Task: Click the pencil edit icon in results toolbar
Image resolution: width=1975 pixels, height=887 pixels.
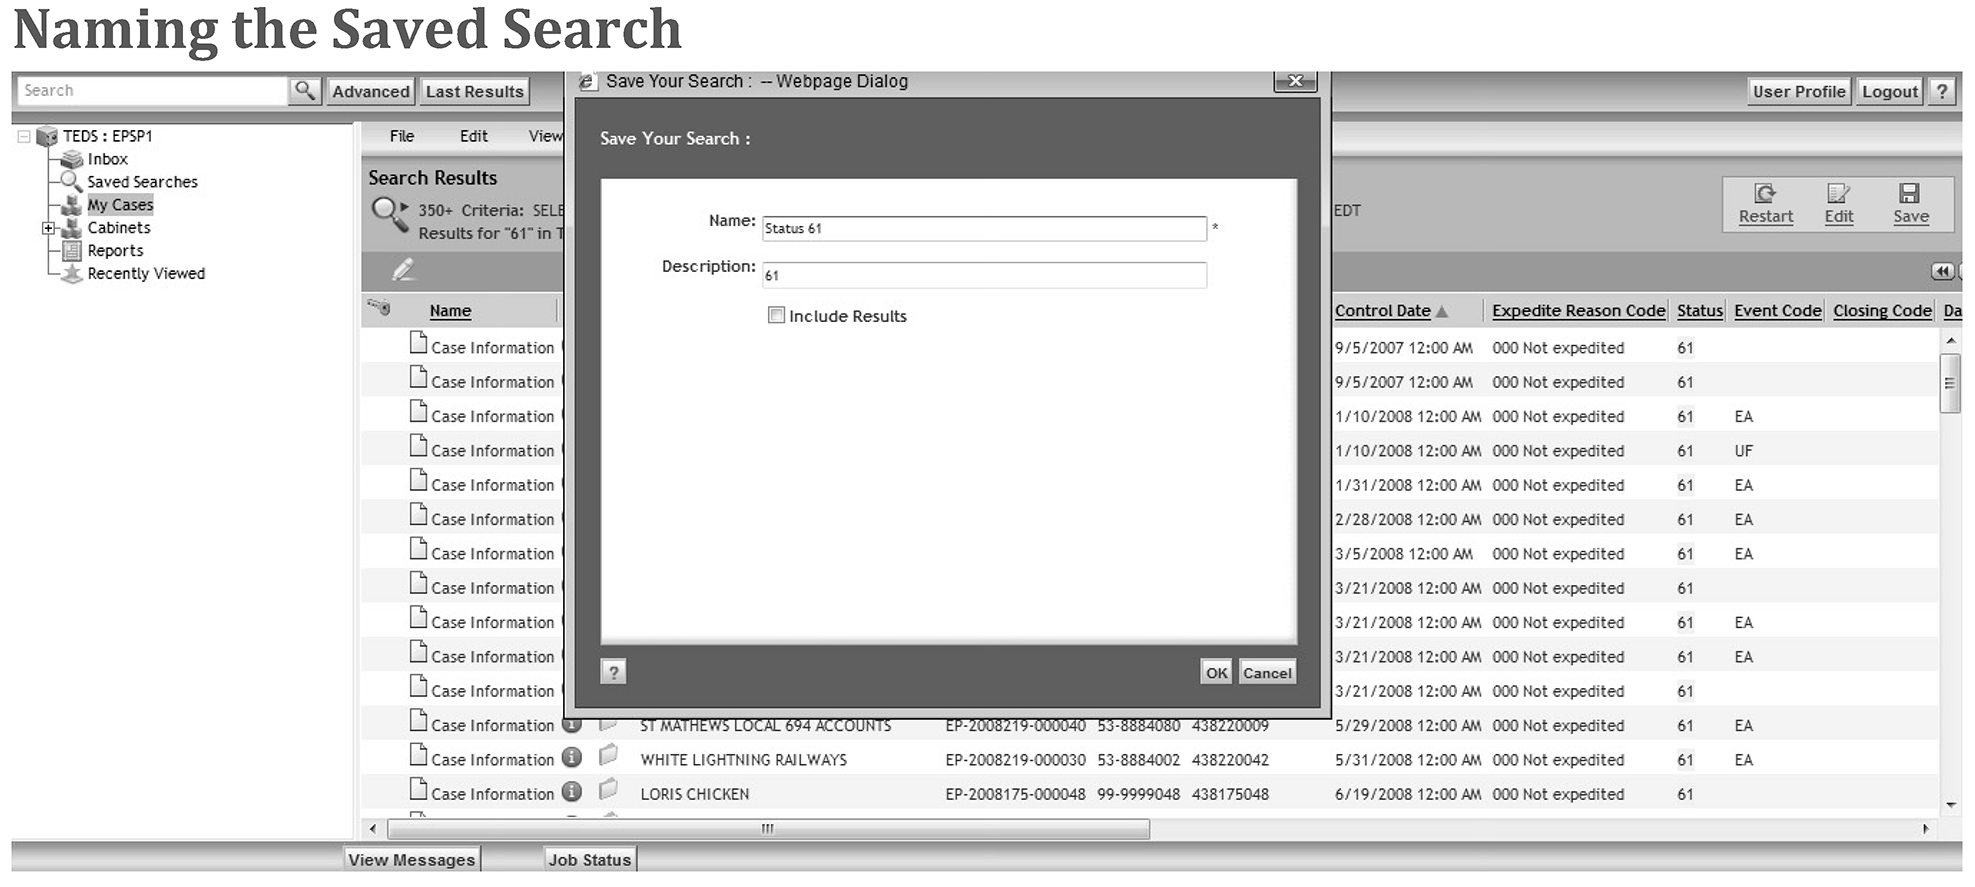Action: (403, 270)
